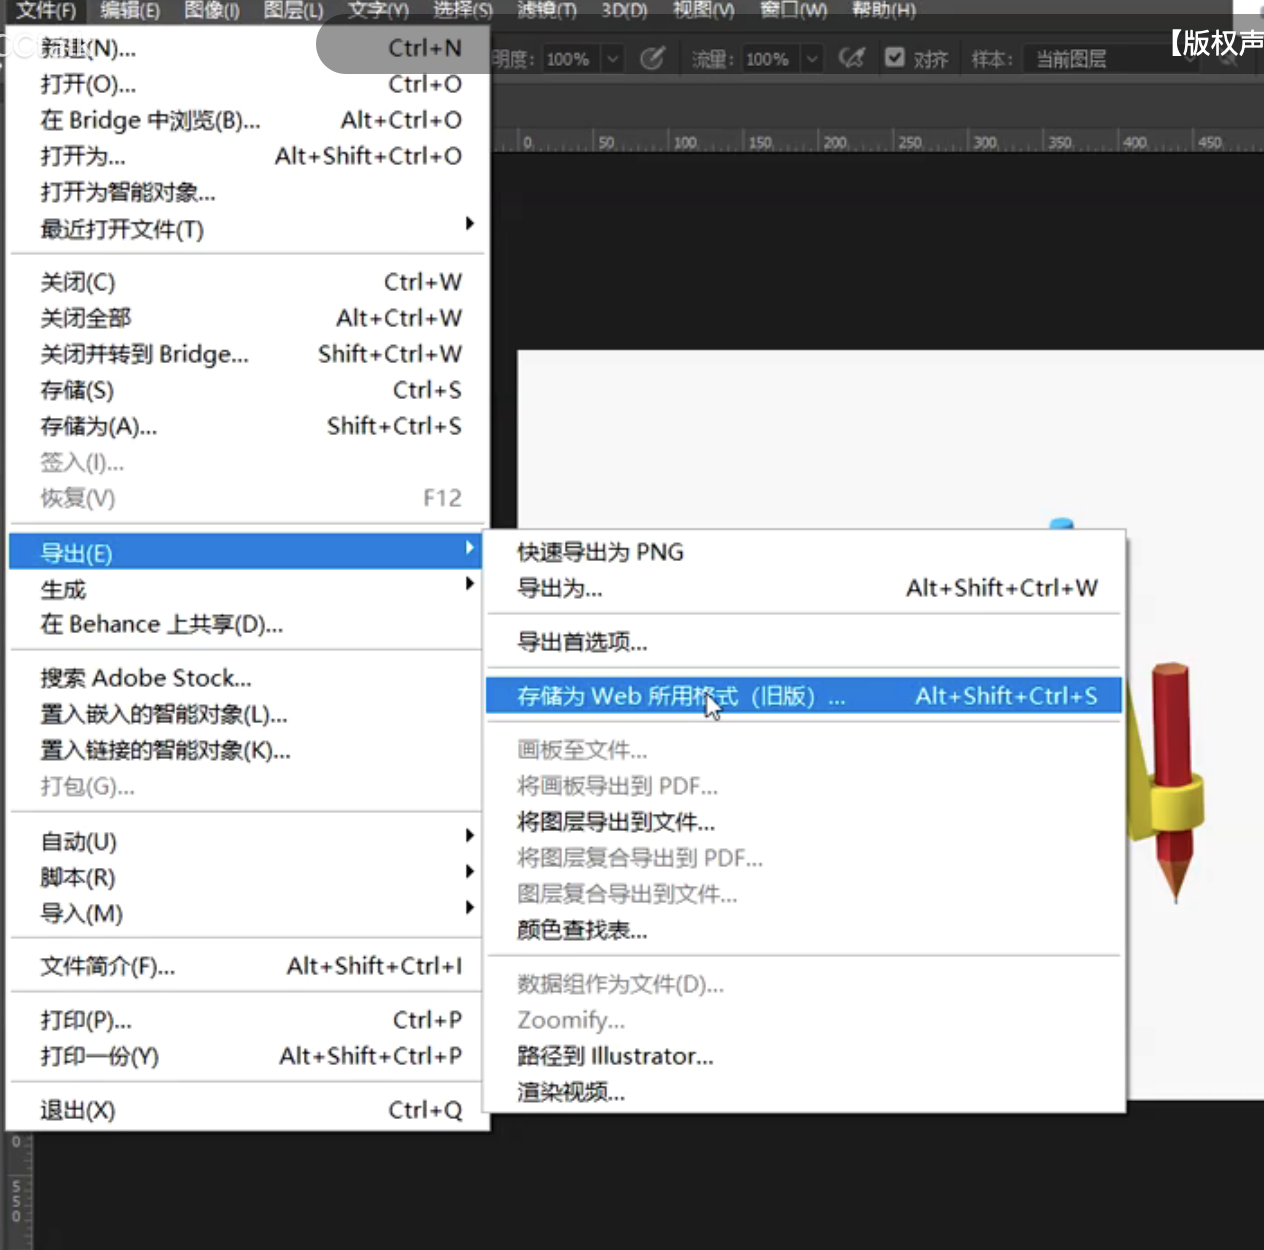Choose 打开(O)... menu entry

[248, 84]
